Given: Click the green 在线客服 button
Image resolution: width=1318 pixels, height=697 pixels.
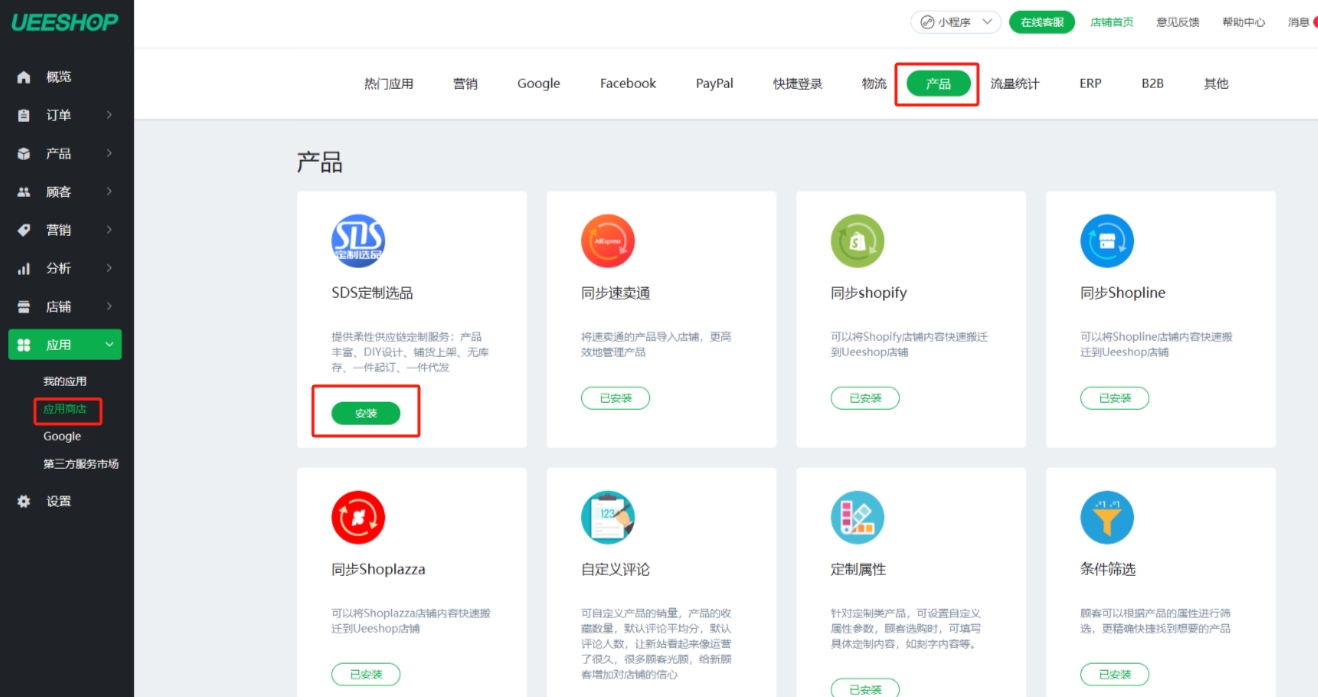Looking at the screenshot, I should click(x=1042, y=22).
